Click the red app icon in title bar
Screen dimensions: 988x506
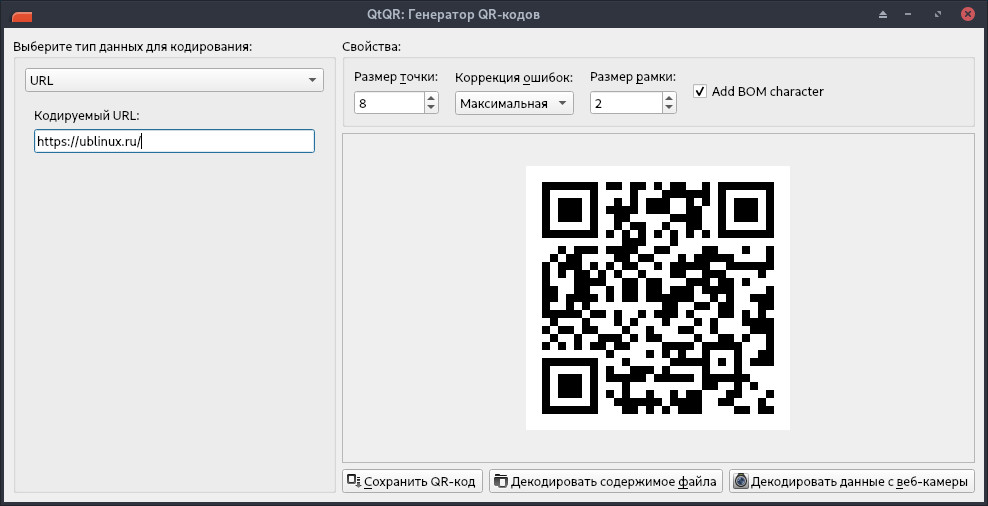pos(22,16)
